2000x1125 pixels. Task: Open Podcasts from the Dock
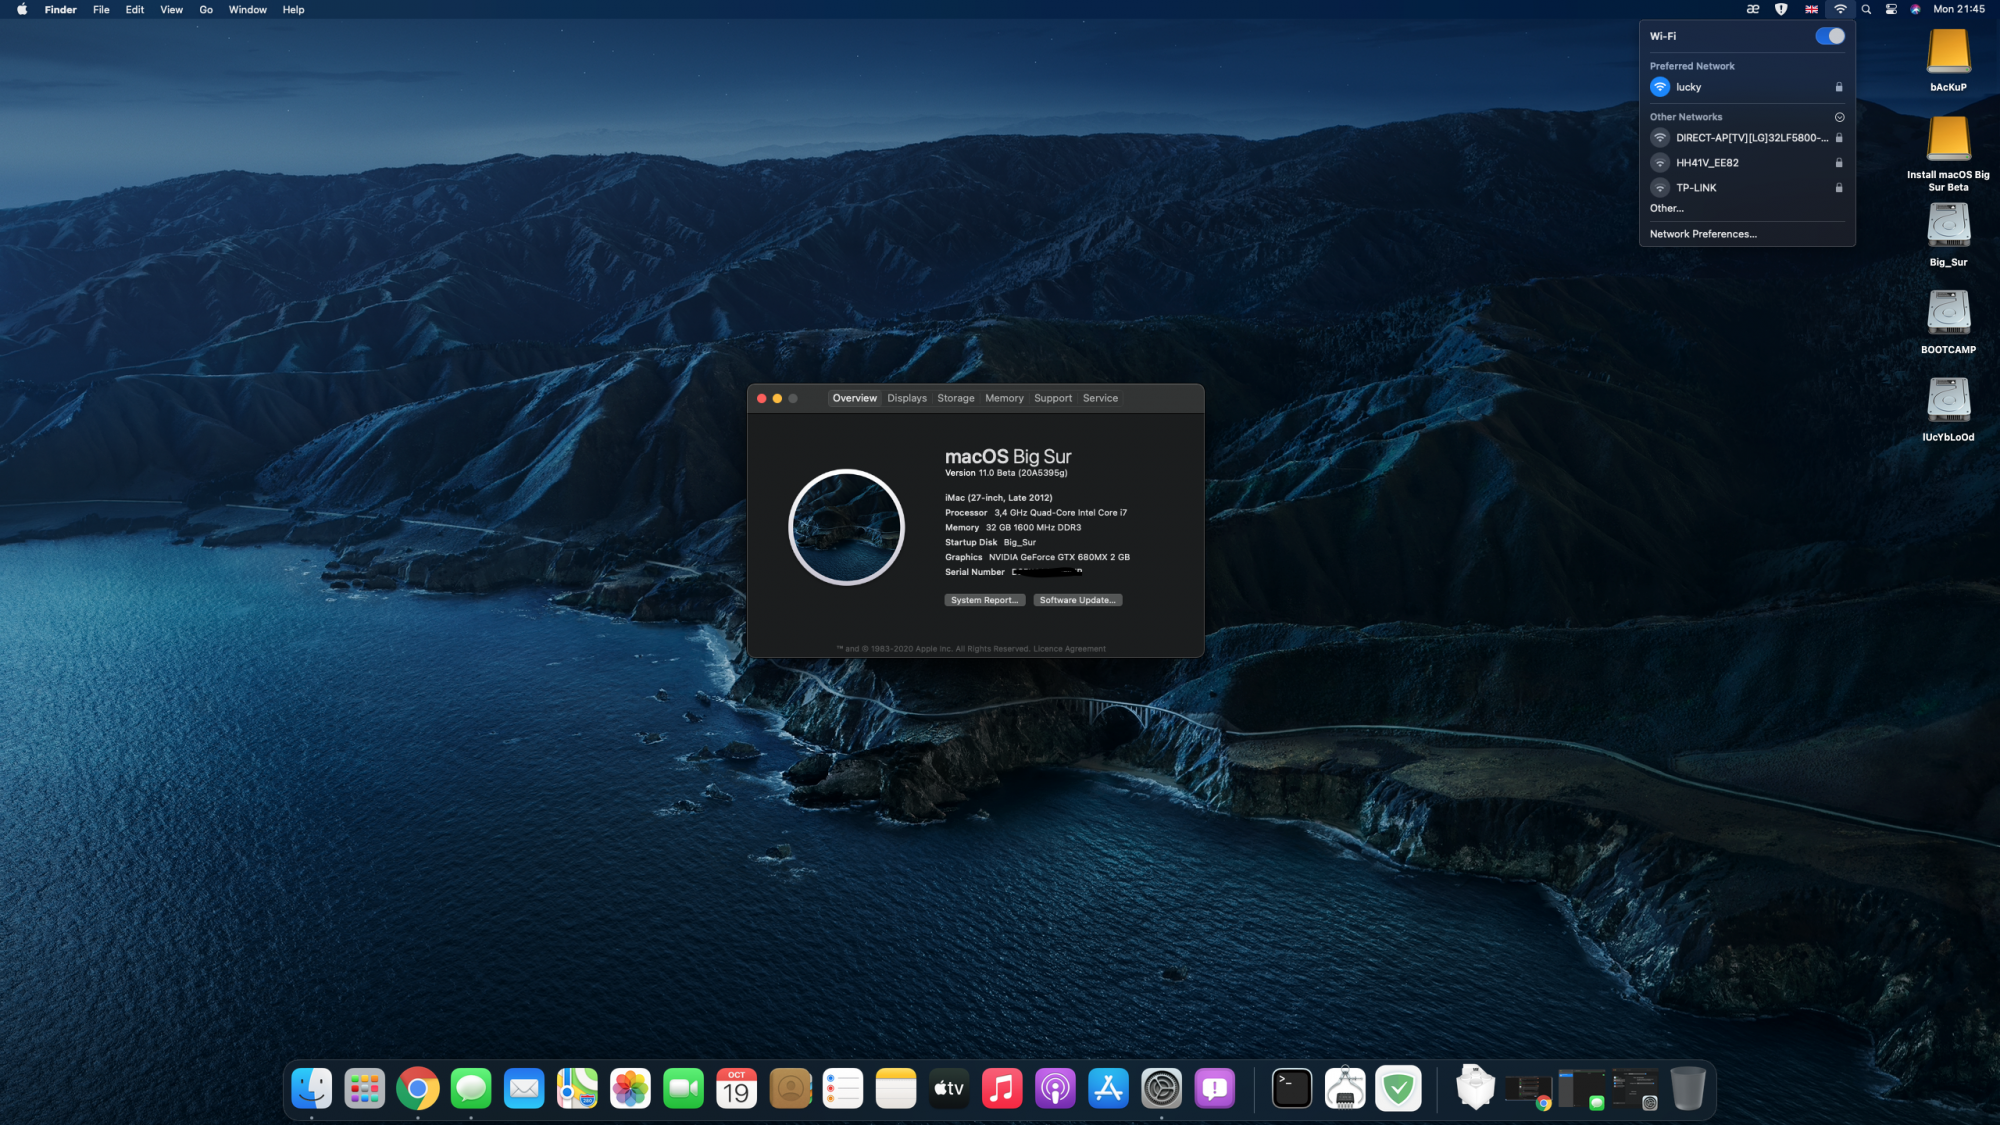click(x=1055, y=1089)
